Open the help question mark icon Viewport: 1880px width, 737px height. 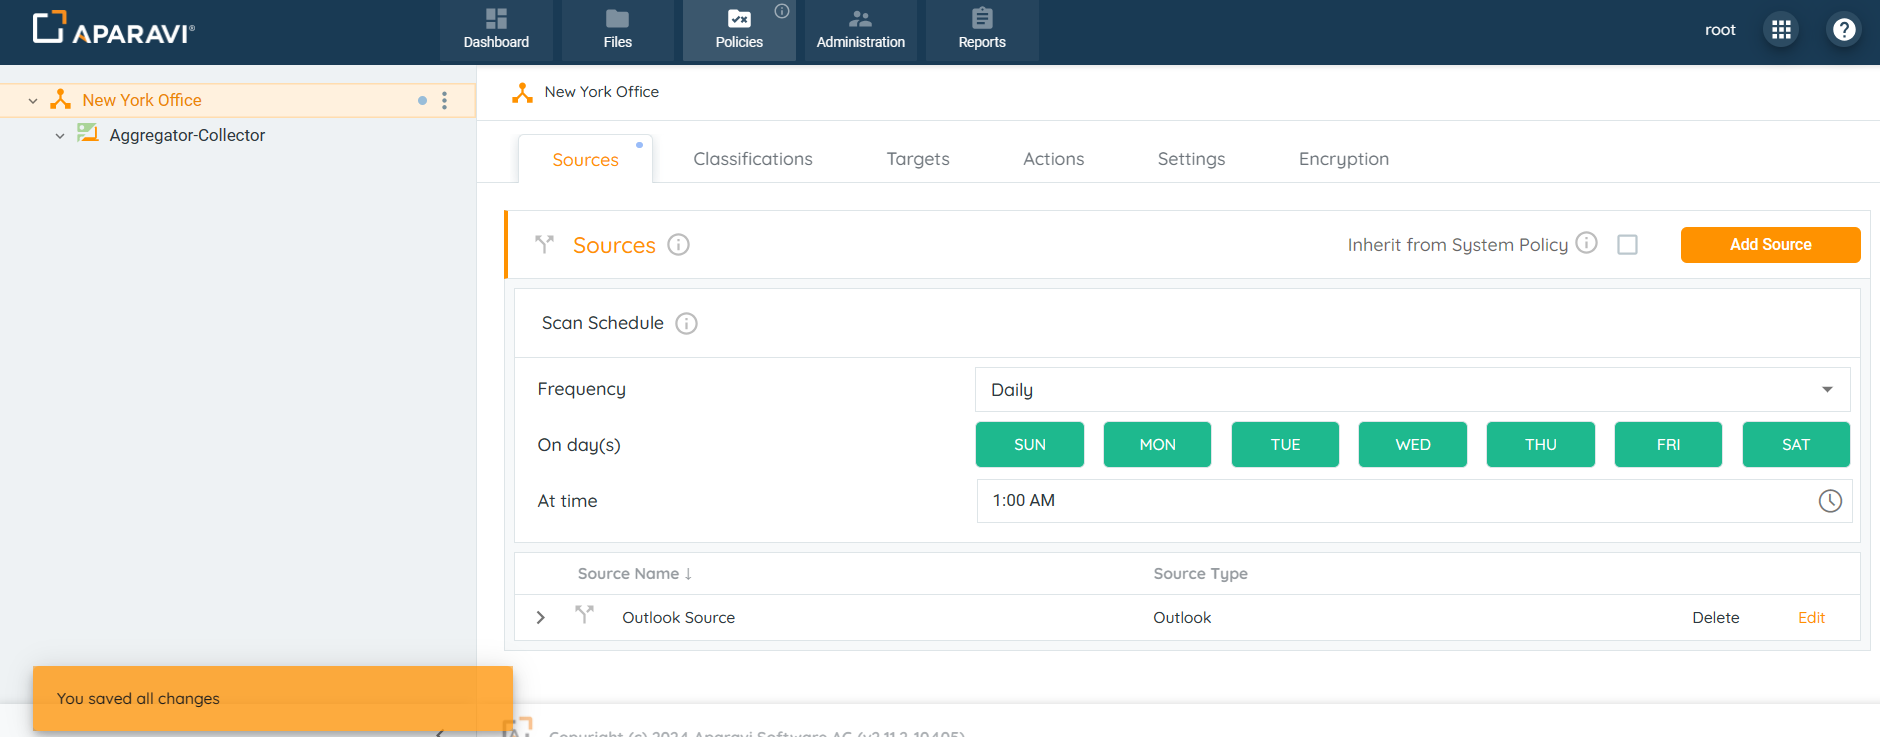pos(1844,30)
